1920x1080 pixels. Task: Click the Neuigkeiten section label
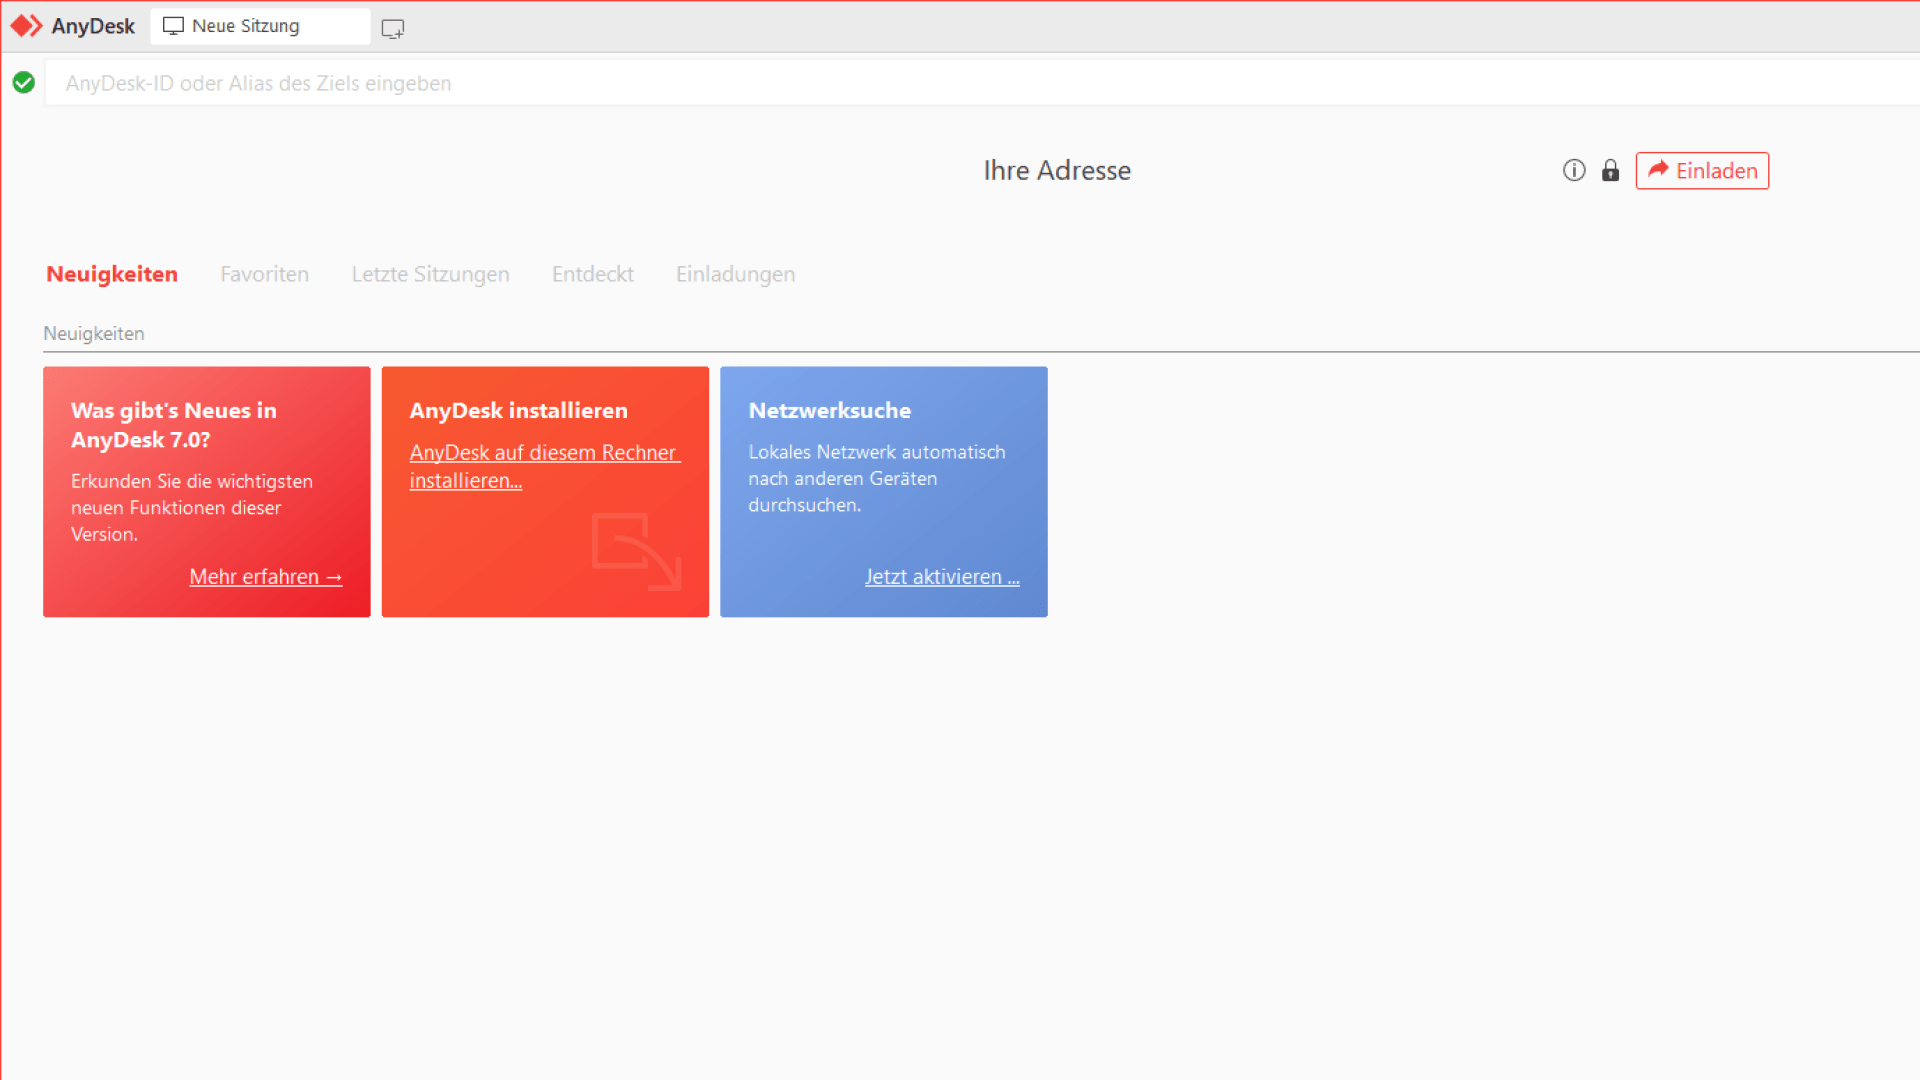(93, 334)
